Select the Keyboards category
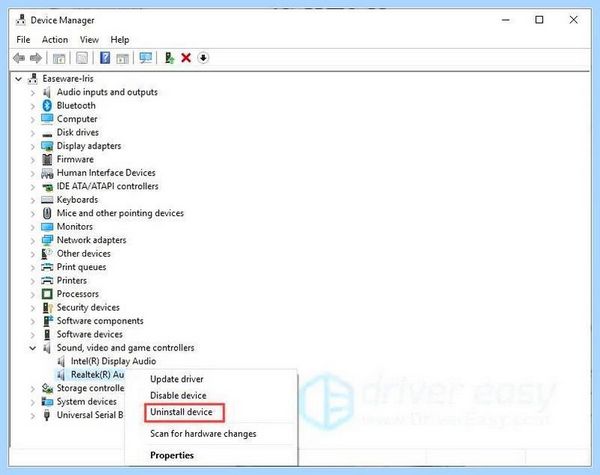This screenshot has height=475, width=600. [x=77, y=200]
